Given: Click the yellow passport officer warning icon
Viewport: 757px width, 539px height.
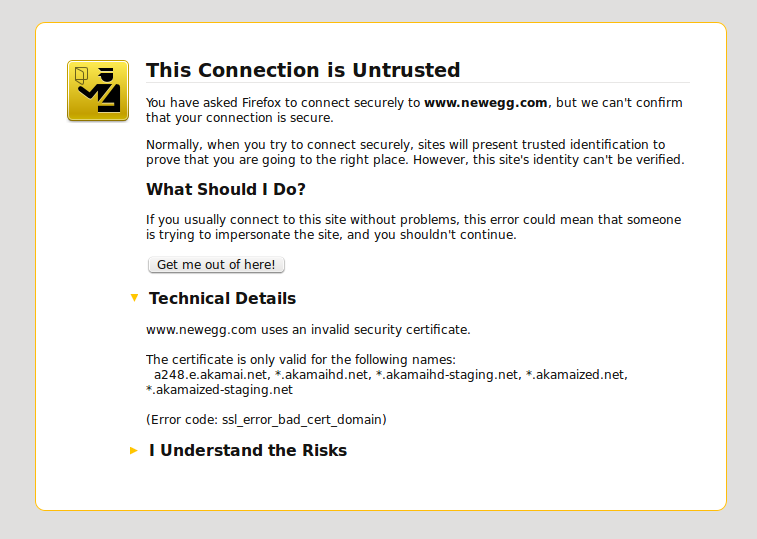Looking at the screenshot, I should point(98,90).
